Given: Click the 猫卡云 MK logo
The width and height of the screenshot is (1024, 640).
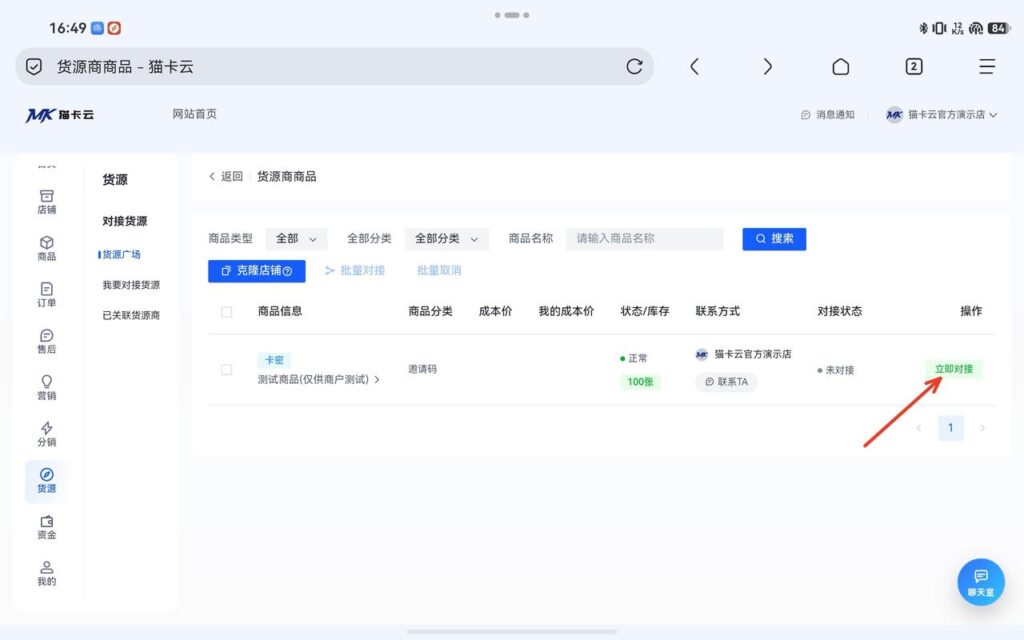Looking at the screenshot, I should 59,115.
